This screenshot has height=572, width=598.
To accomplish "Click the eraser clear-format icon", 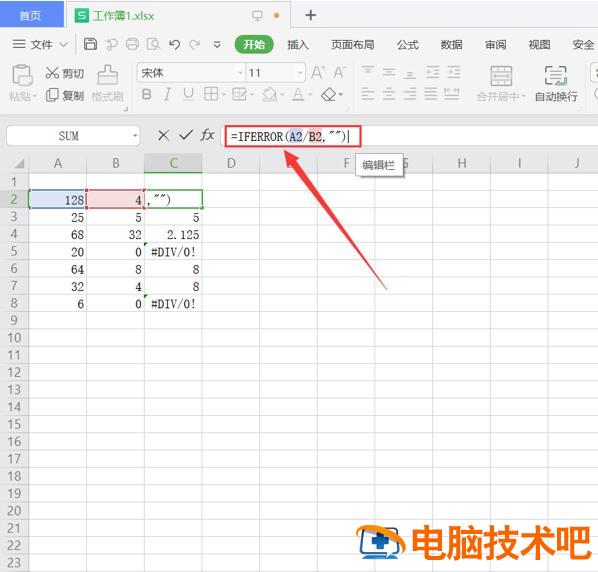I will 329,94.
